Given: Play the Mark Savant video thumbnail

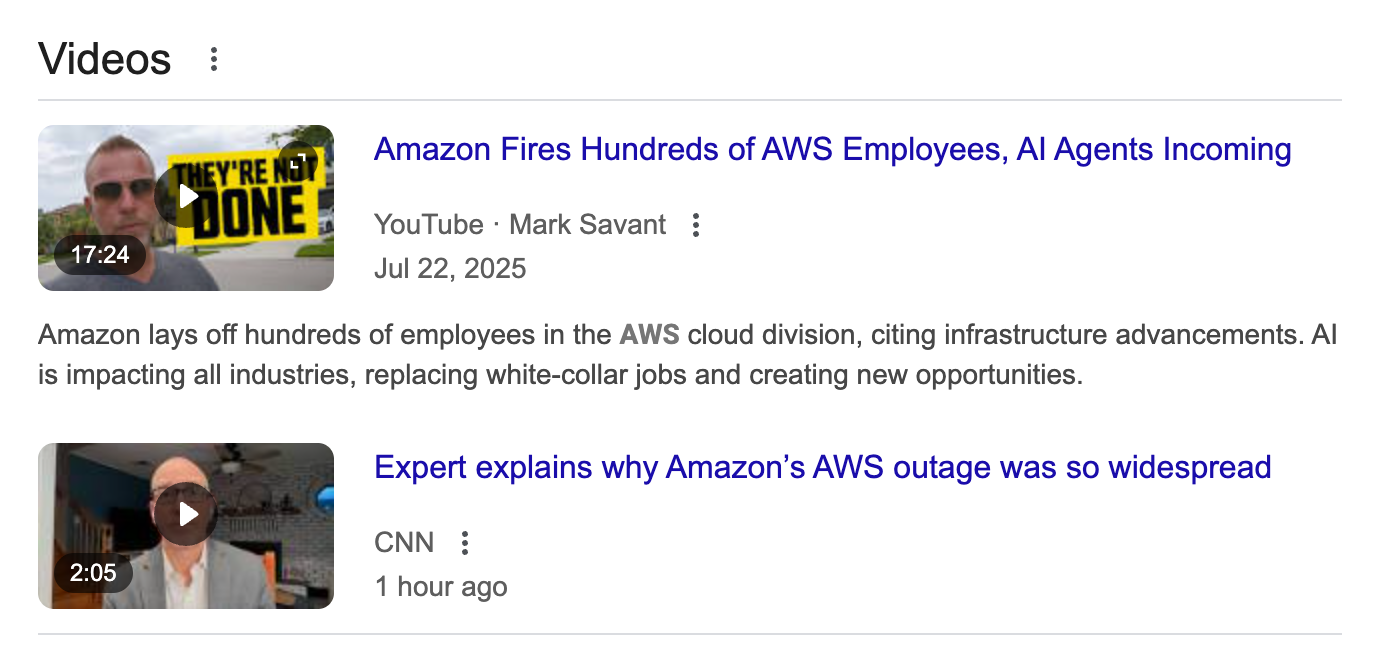Looking at the screenshot, I should 186,195.
